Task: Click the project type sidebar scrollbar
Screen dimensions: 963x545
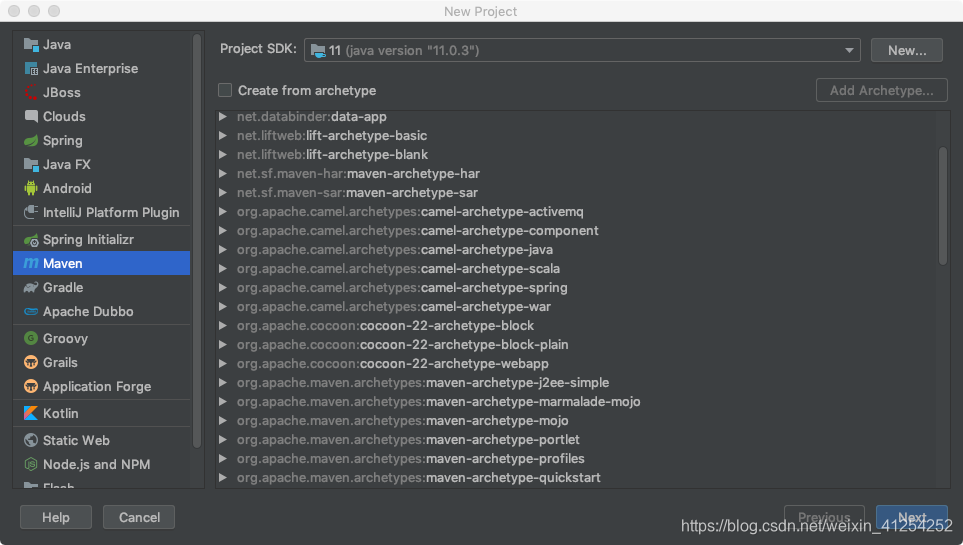Action: coord(197,240)
